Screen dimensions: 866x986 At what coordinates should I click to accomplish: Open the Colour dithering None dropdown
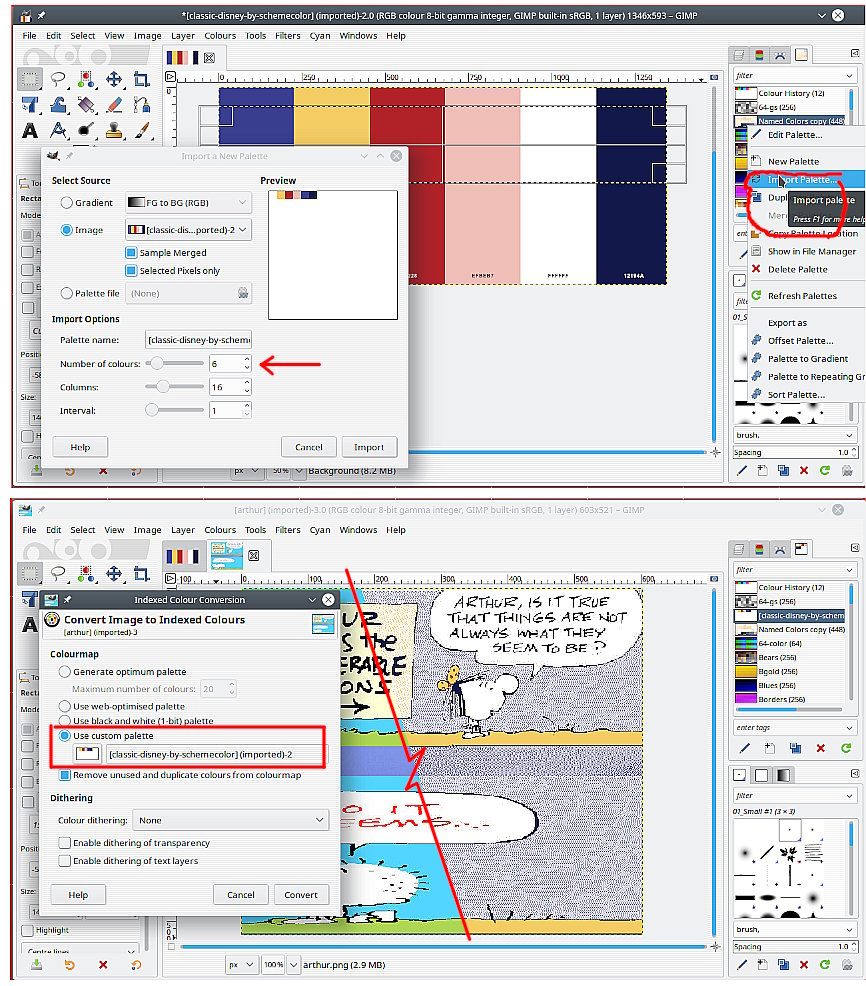[x=231, y=820]
